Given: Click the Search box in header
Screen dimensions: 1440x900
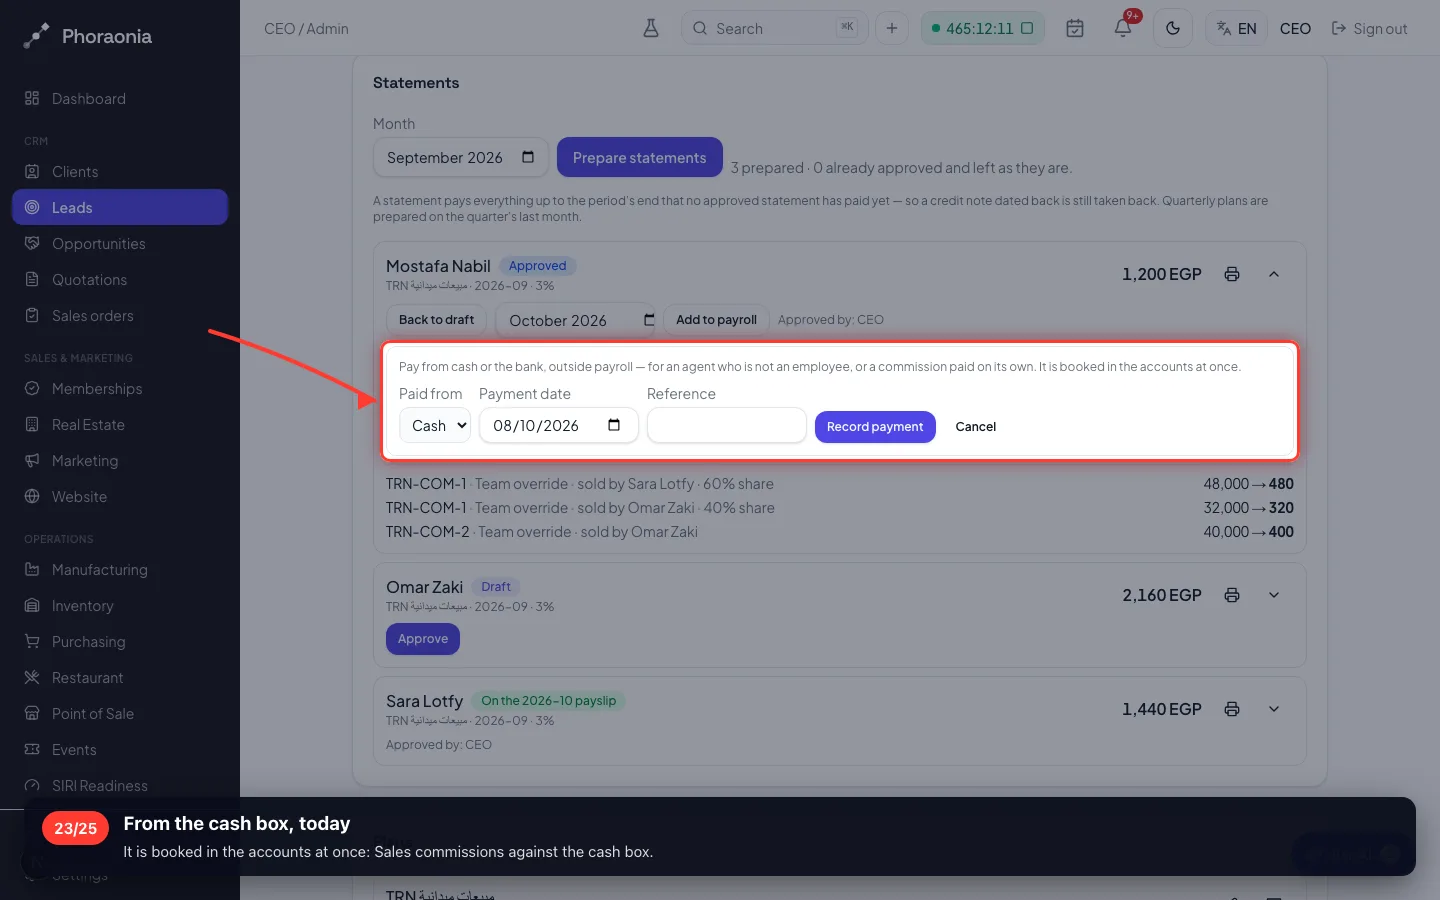Looking at the screenshot, I should pyautogui.click(x=775, y=28).
